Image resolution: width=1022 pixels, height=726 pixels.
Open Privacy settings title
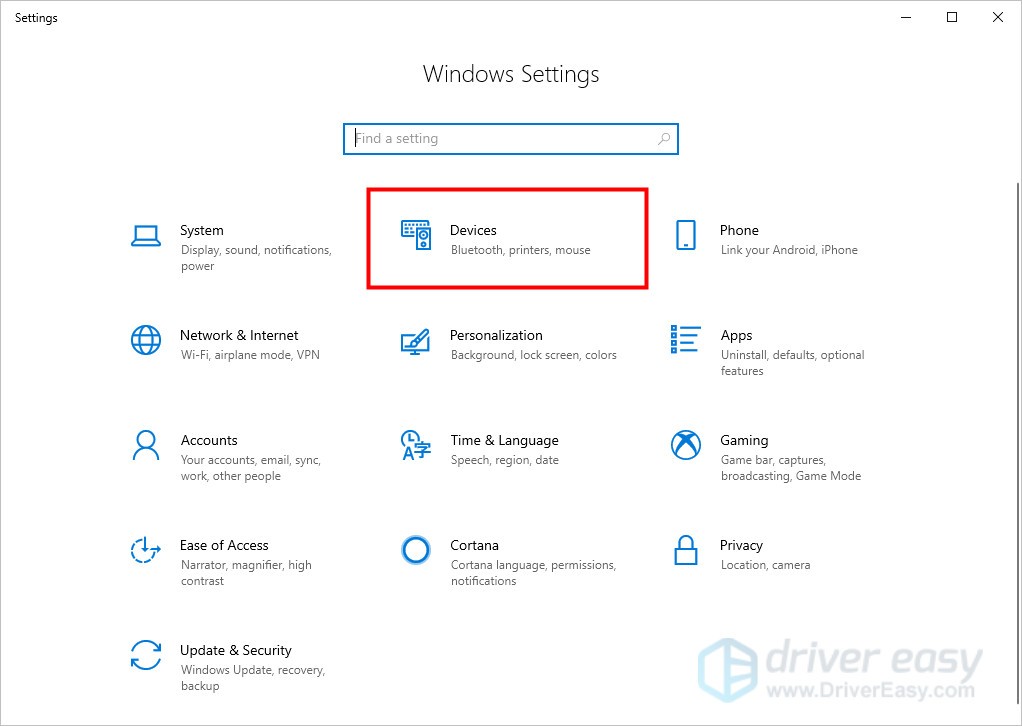coord(741,545)
